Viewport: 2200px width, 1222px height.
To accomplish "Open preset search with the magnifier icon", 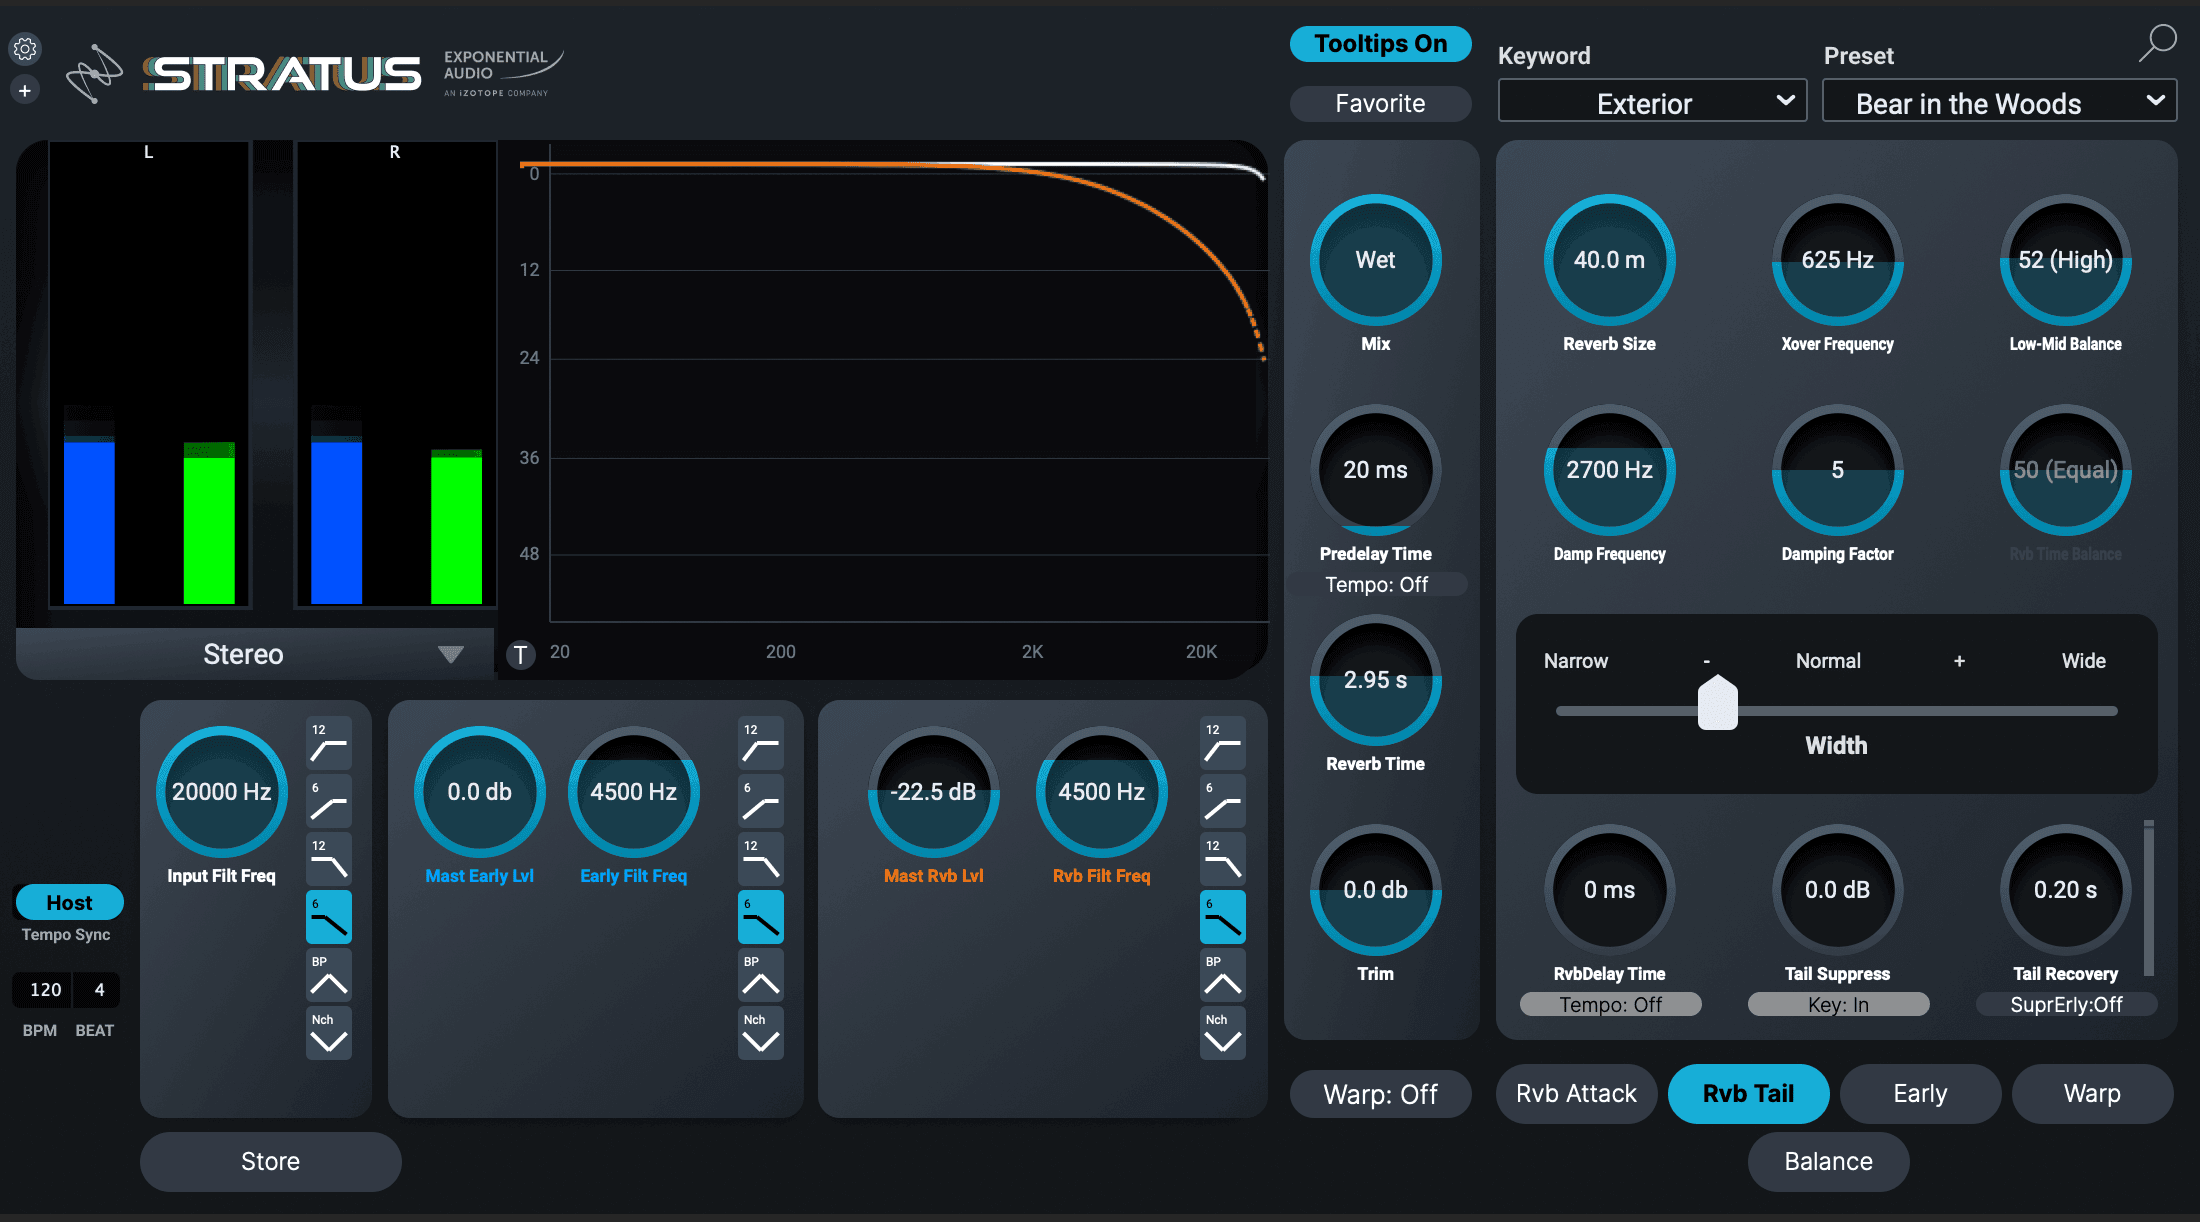I will [2157, 43].
